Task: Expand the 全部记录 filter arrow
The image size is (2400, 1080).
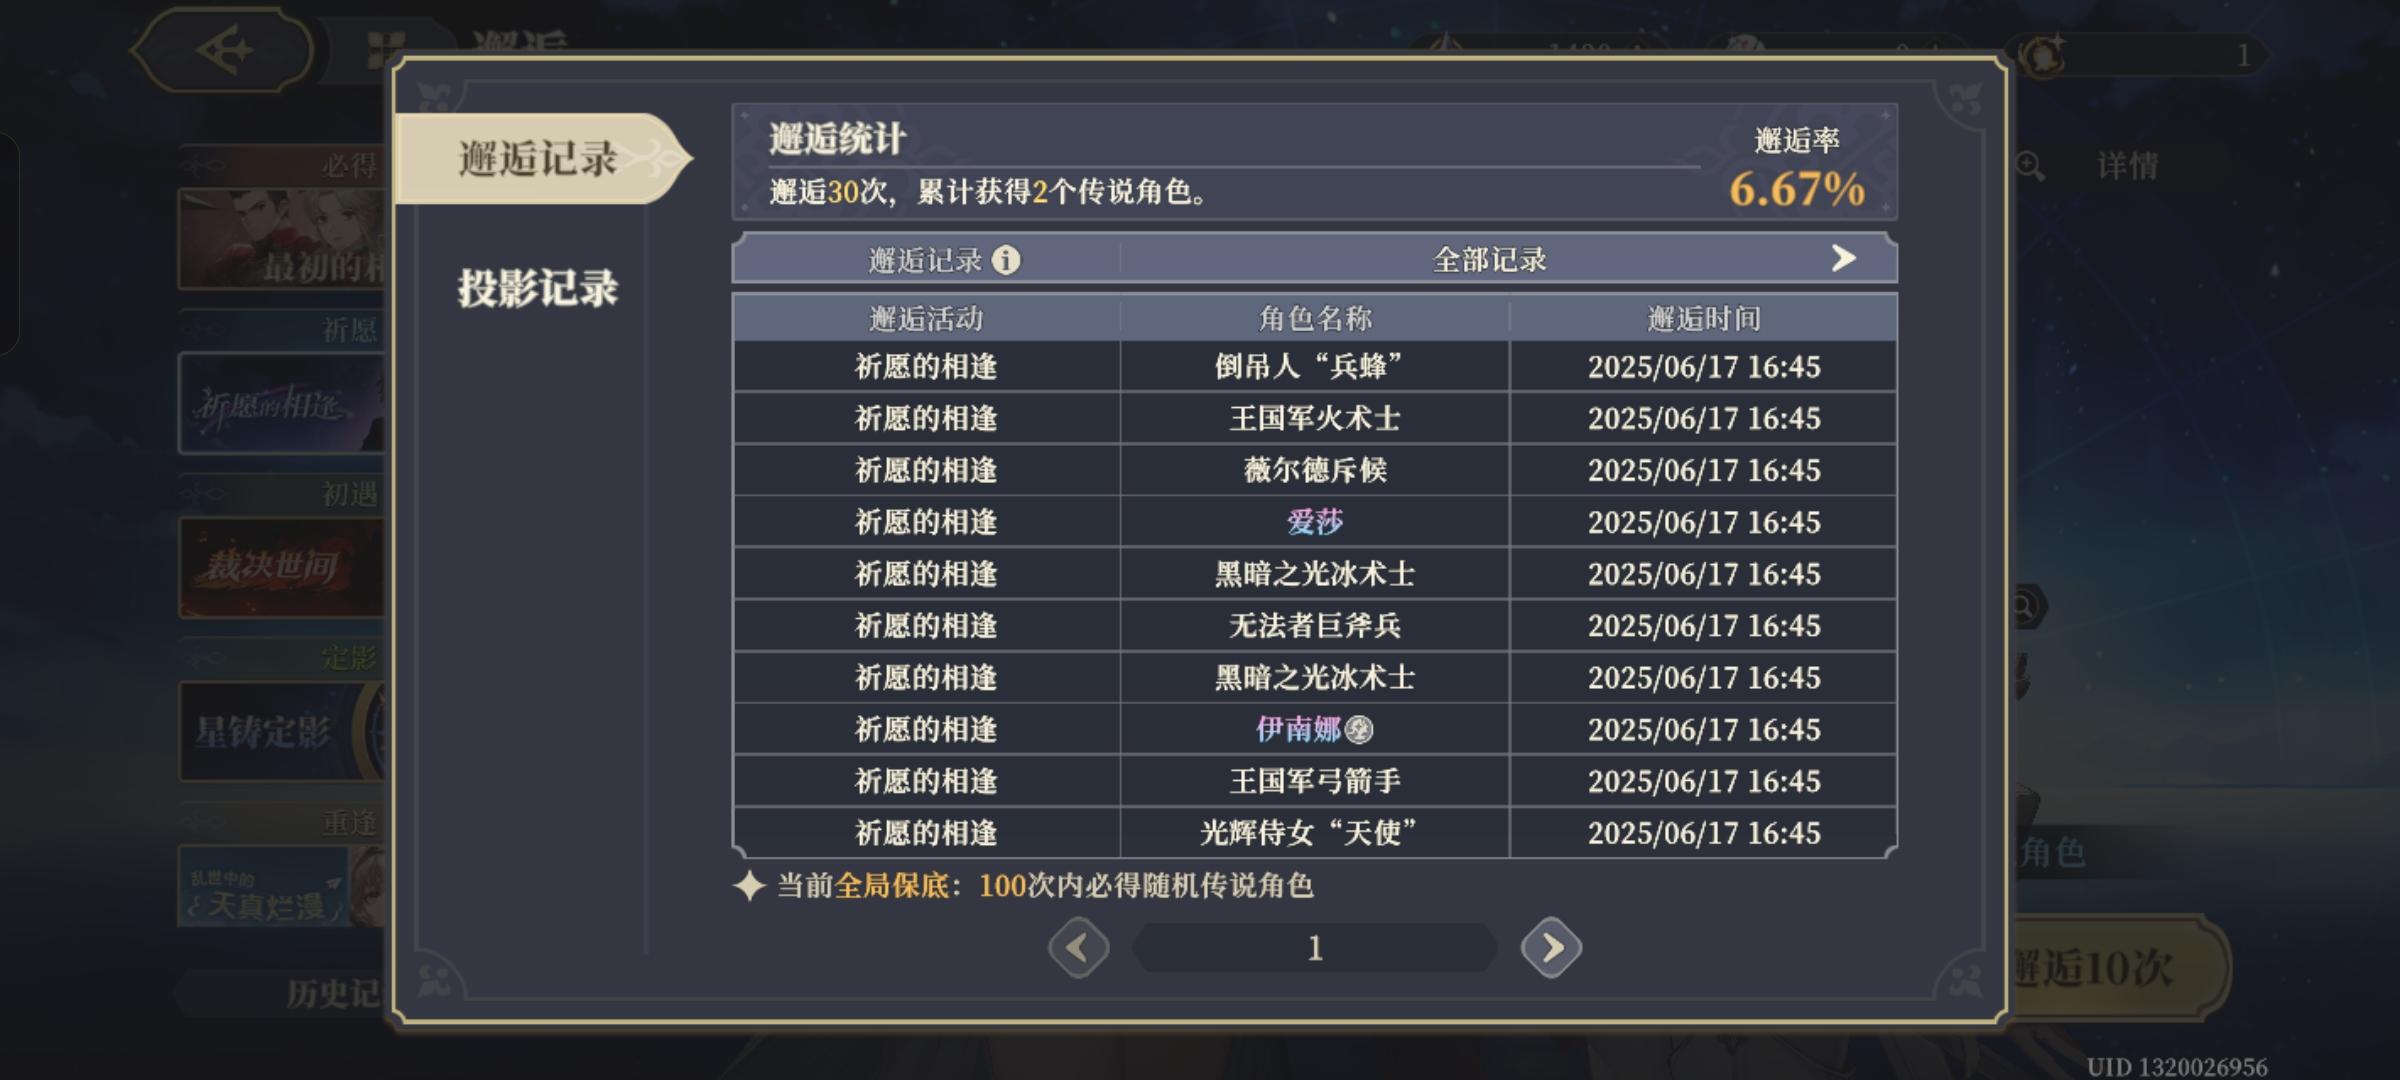Action: [1843, 259]
